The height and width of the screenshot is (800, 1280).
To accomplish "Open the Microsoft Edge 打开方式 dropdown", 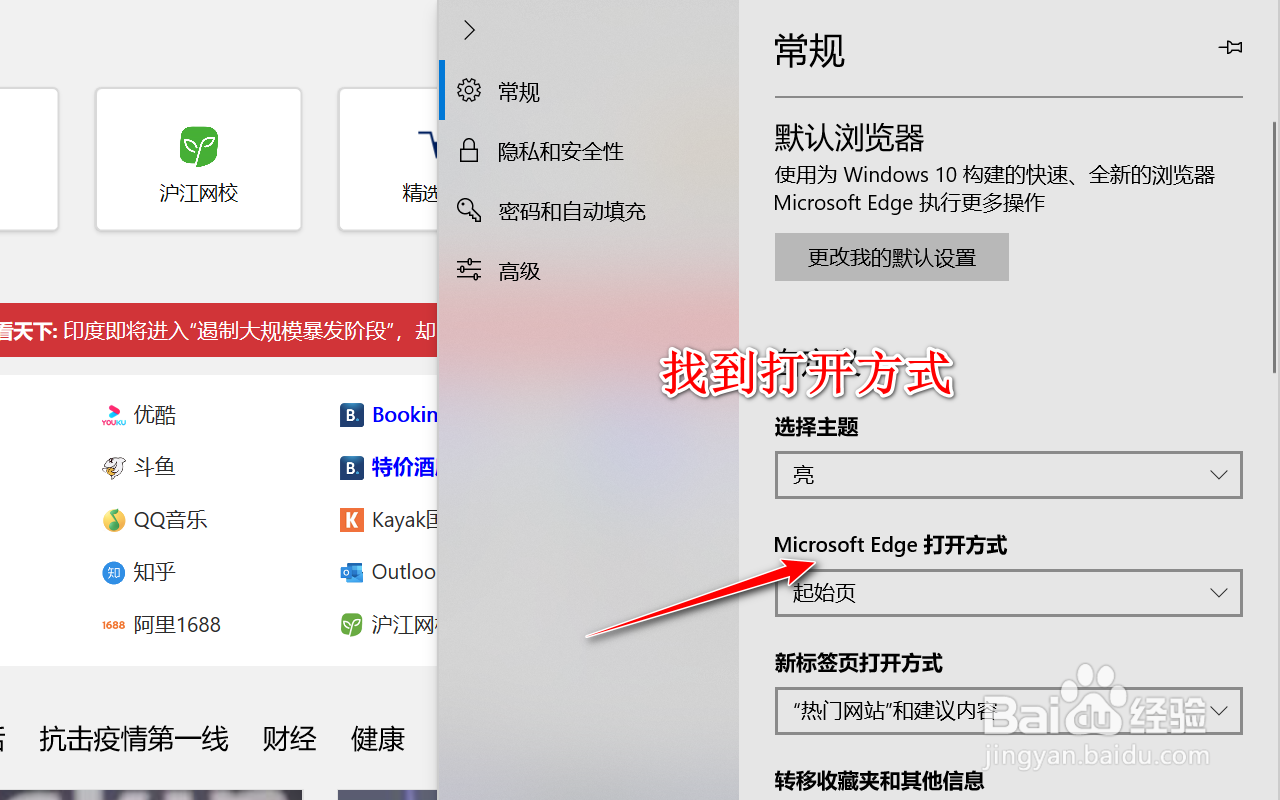I will [x=1009, y=593].
